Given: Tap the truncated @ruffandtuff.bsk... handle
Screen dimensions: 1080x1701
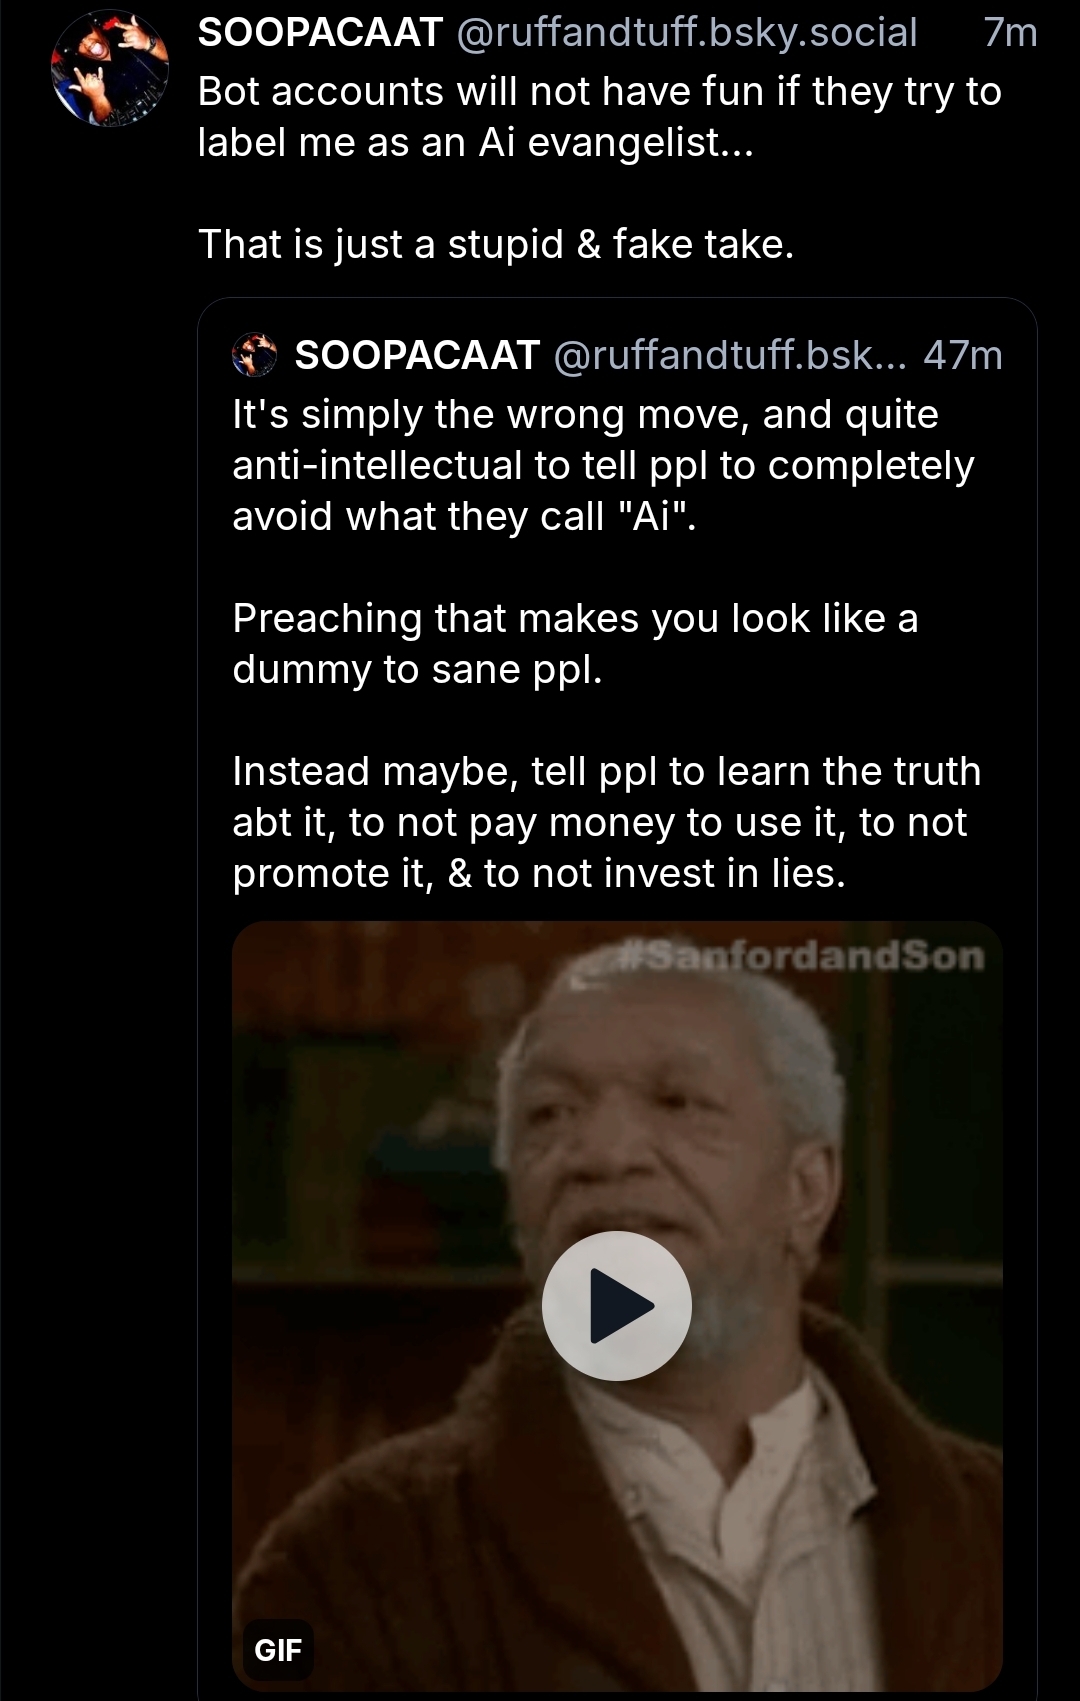Looking at the screenshot, I should [x=730, y=355].
